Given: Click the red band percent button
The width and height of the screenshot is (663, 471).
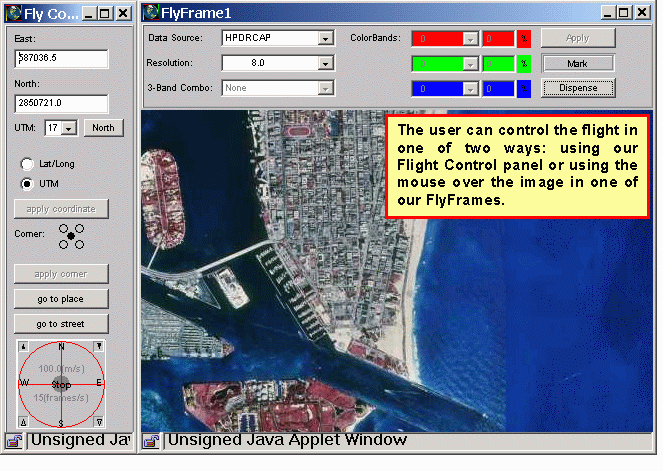Looking at the screenshot, I should pyautogui.click(x=524, y=39).
